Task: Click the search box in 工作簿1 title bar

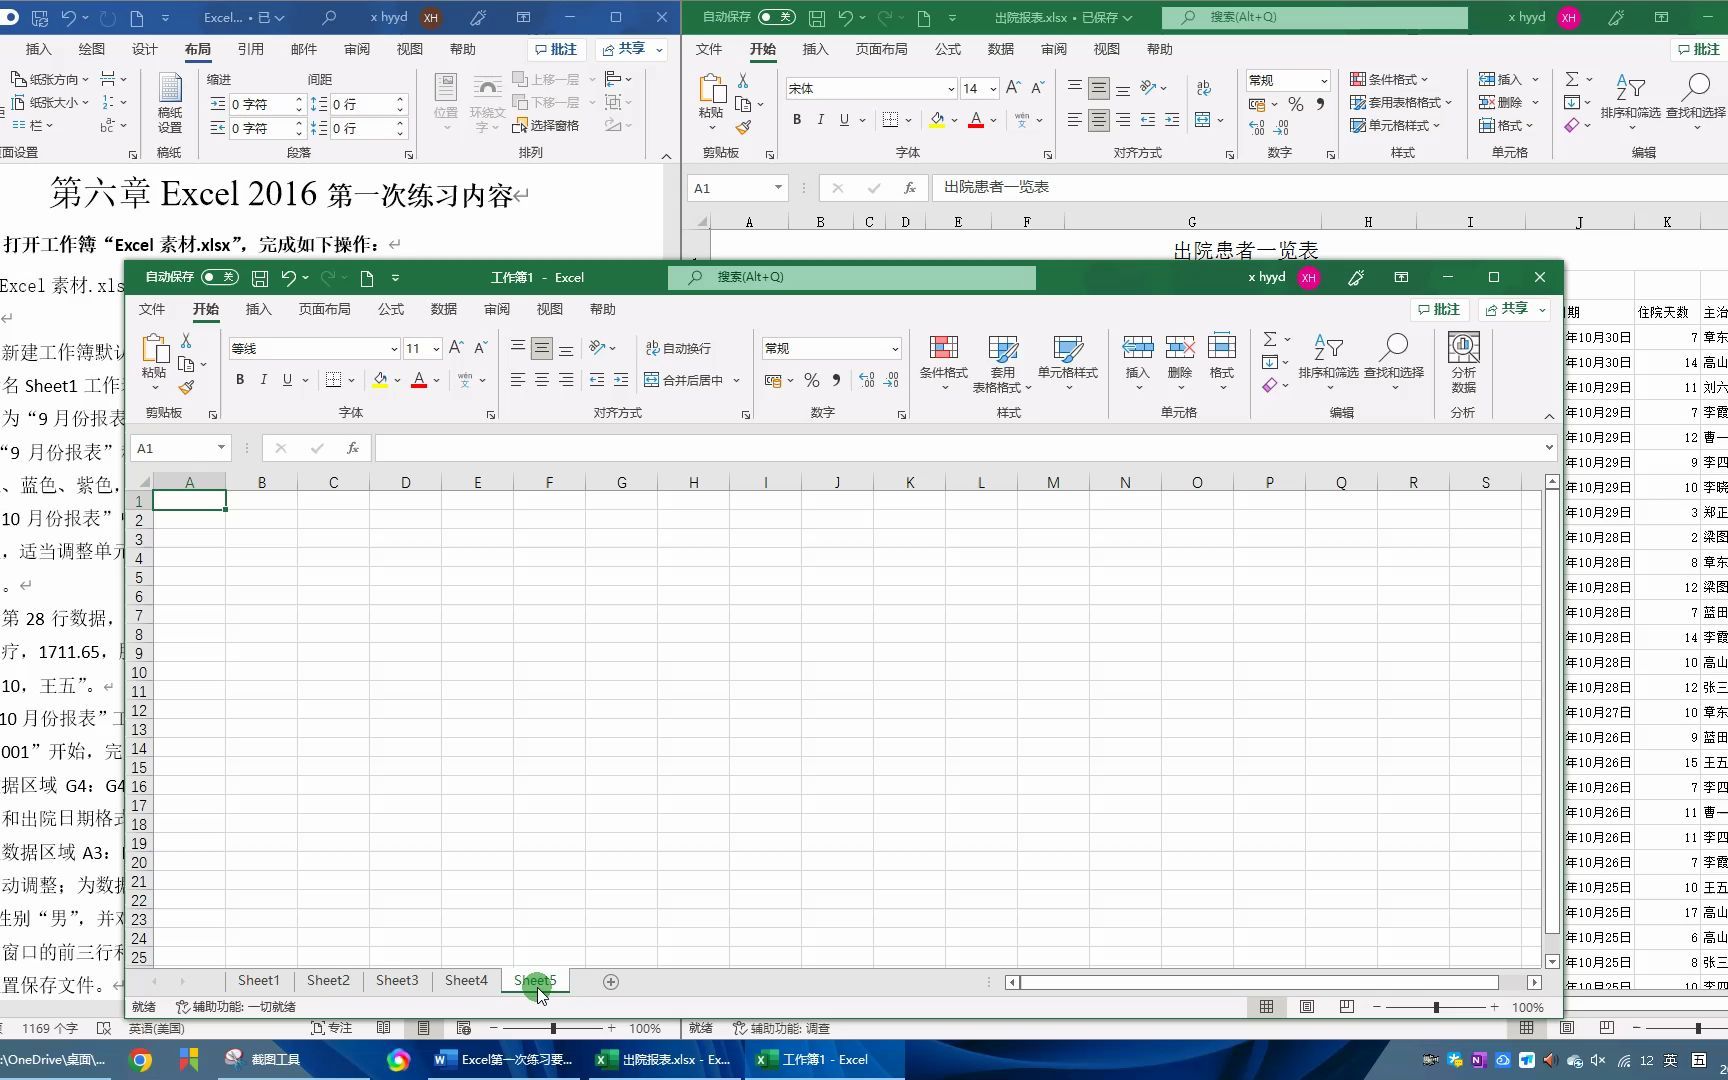Action: coord(852,277)
